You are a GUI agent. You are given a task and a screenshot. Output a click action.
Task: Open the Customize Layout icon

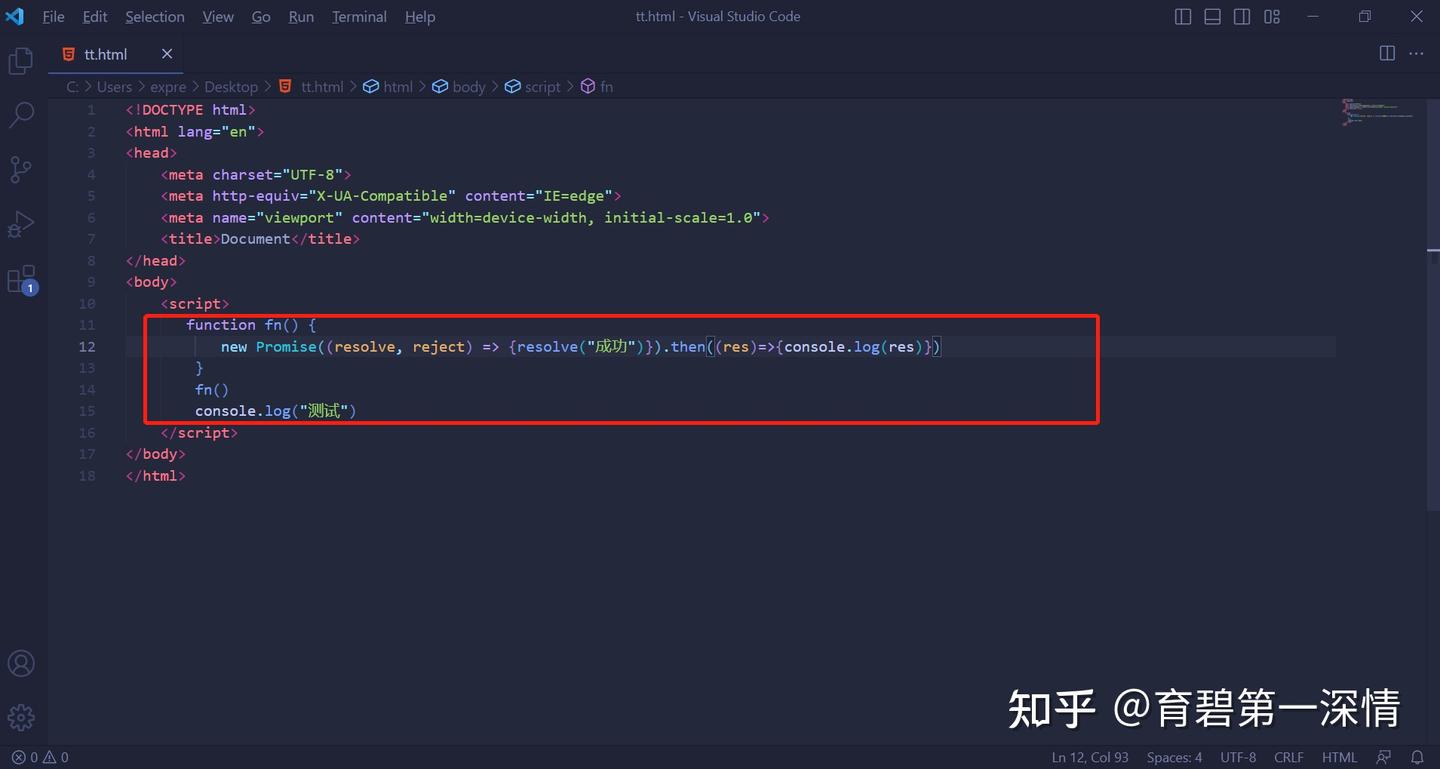(x=1272, y=16)
